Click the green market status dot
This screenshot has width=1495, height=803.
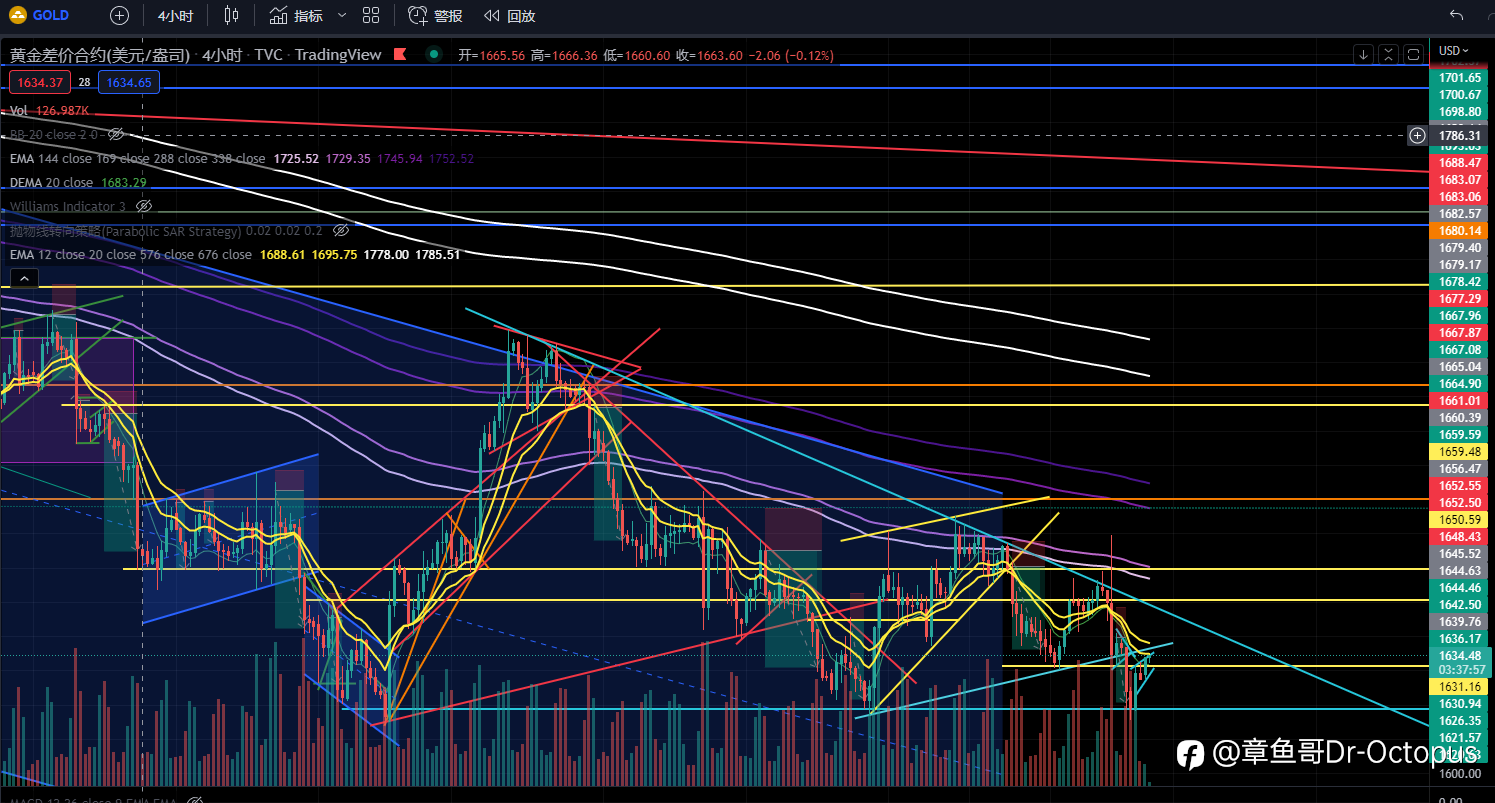coord(432,55)
